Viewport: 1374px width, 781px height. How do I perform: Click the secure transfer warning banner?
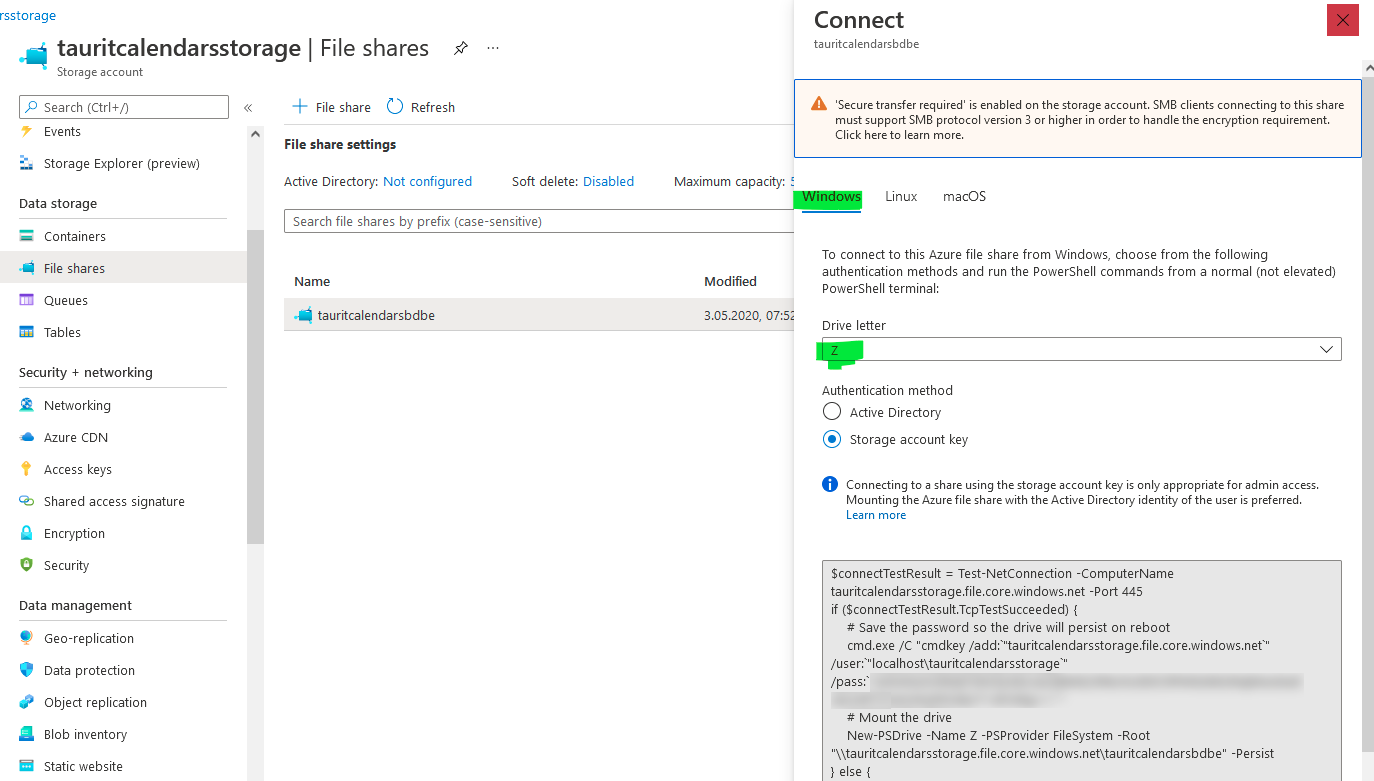click(1078, 119)
